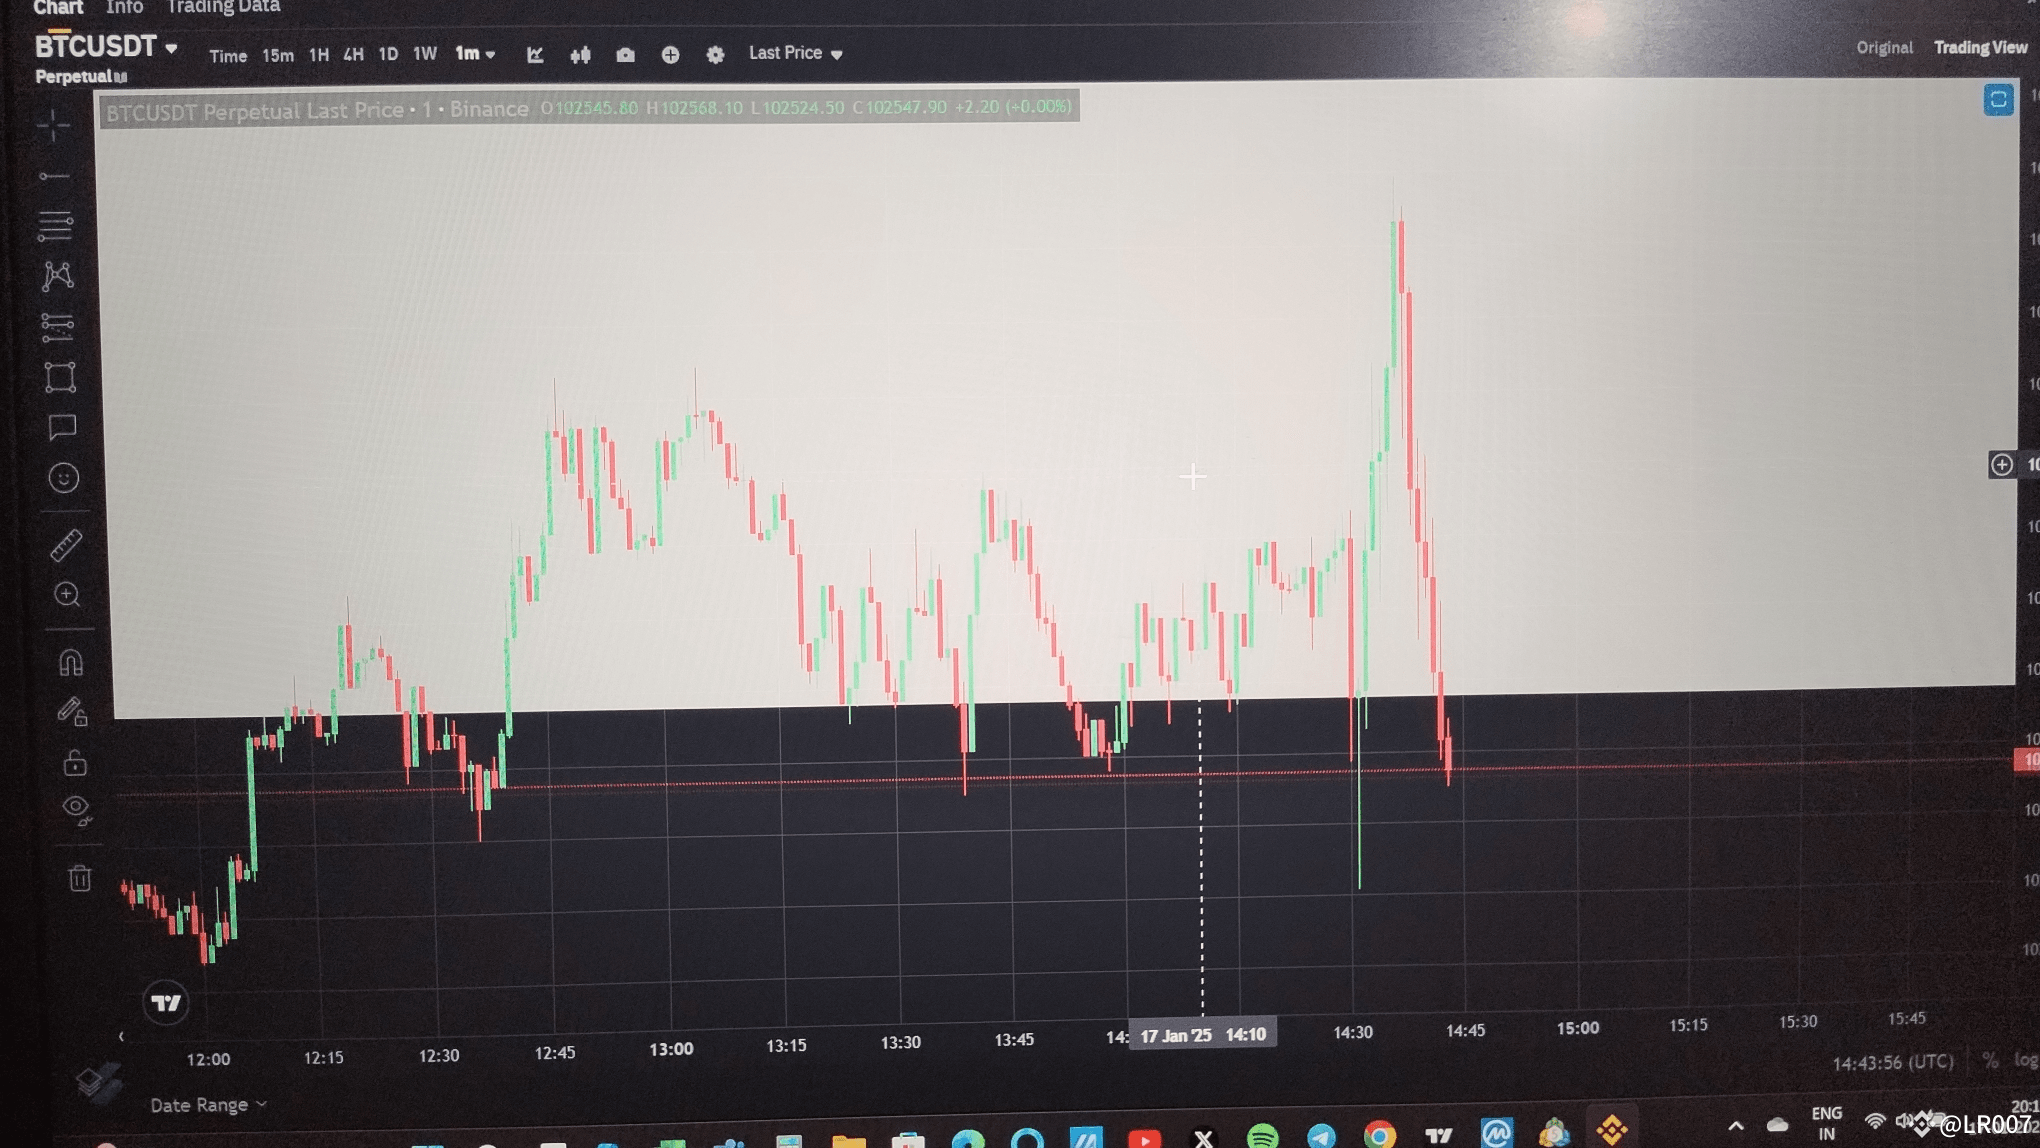The height and width of the screenshot is (1148, 2040).
Task: Open the Fibonacci retracement tool
Action: point(55,226)
